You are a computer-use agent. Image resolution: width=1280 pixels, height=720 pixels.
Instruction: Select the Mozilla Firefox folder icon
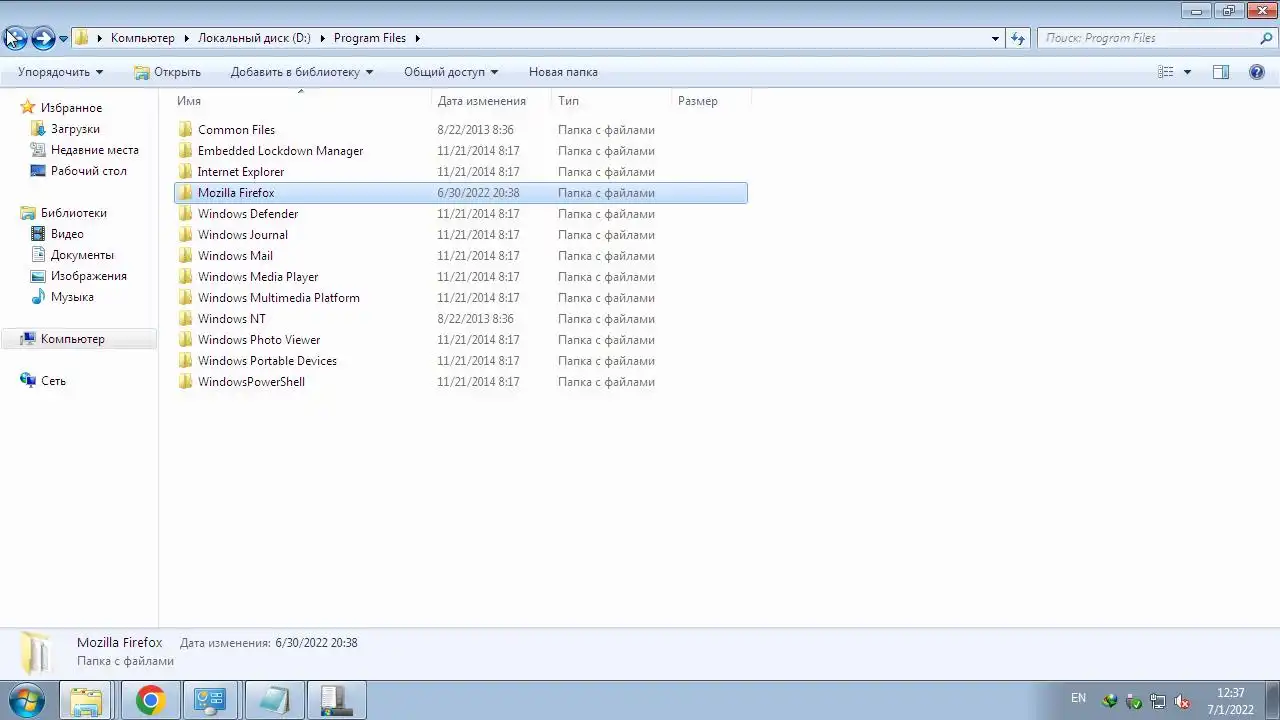(x=185, y=193)
